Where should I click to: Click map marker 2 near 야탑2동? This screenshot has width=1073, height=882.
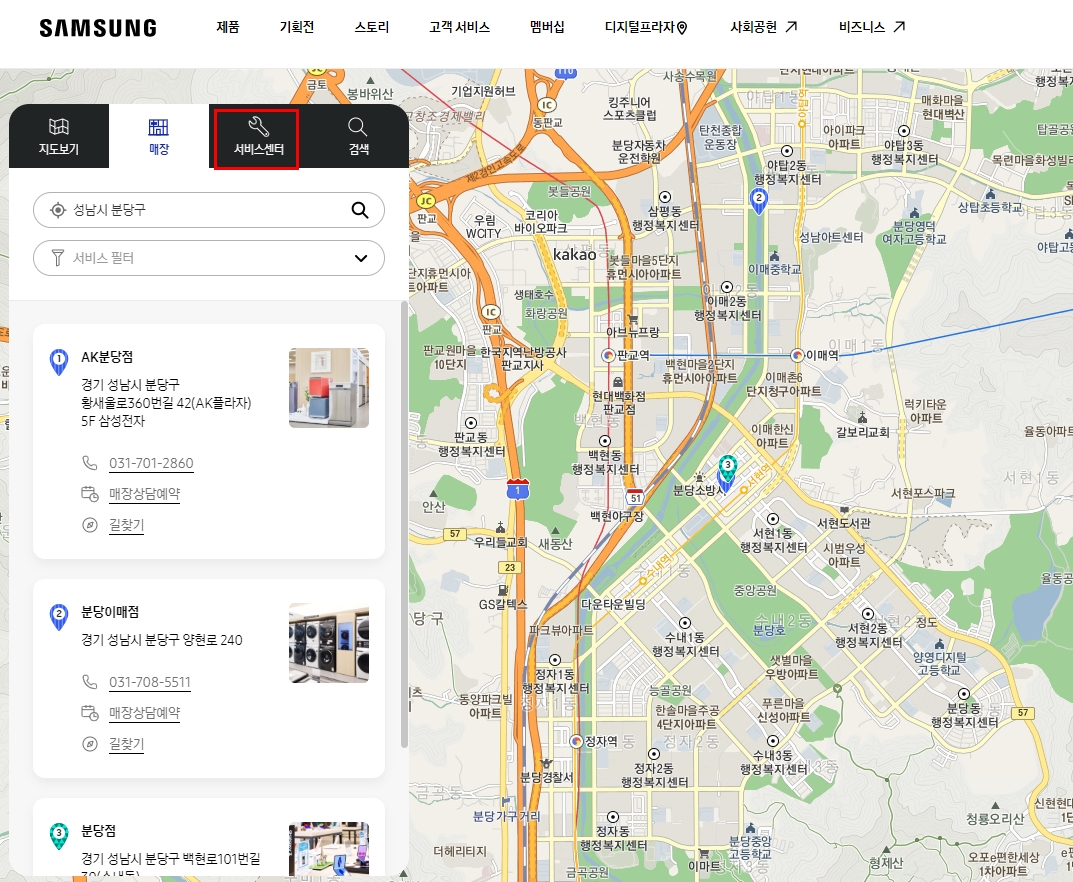[x=758, y=201]
